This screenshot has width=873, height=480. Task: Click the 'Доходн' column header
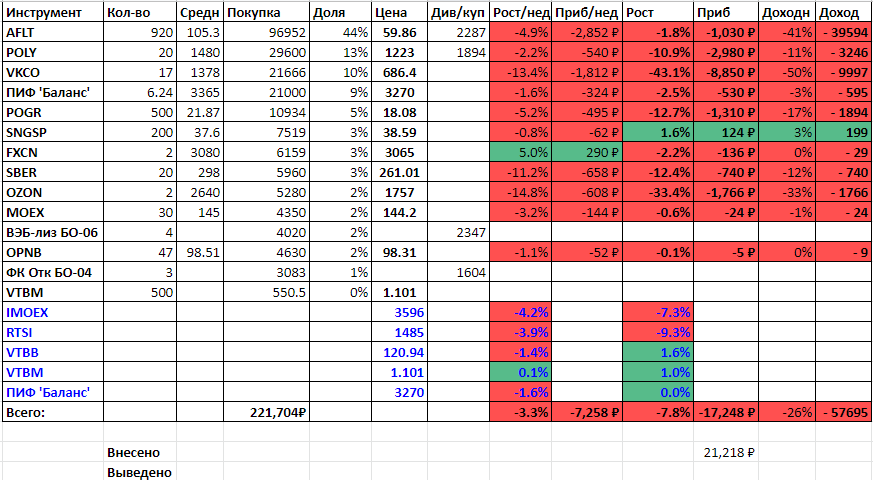[x=787, y=12]
